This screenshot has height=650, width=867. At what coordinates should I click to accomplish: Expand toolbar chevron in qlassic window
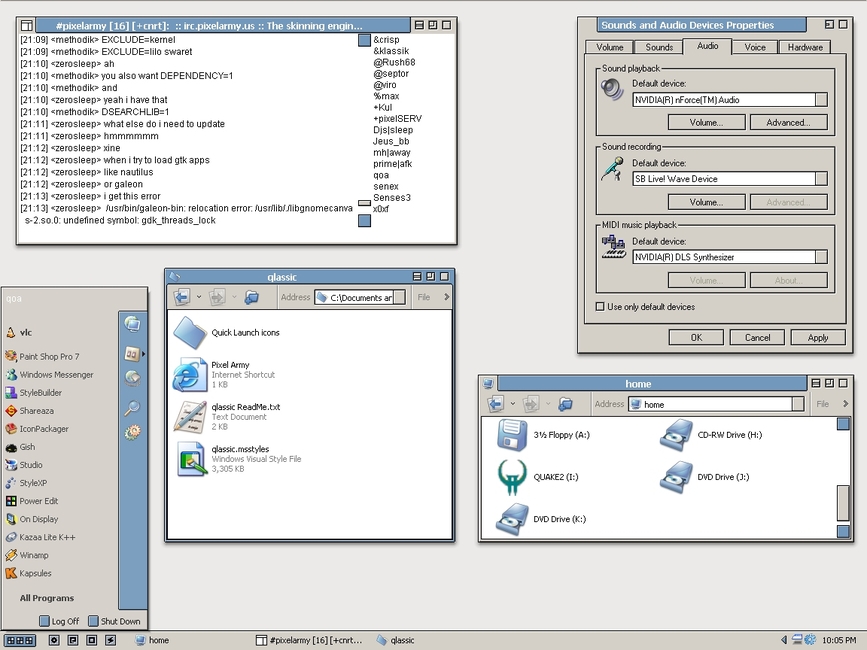coord(446,297)
